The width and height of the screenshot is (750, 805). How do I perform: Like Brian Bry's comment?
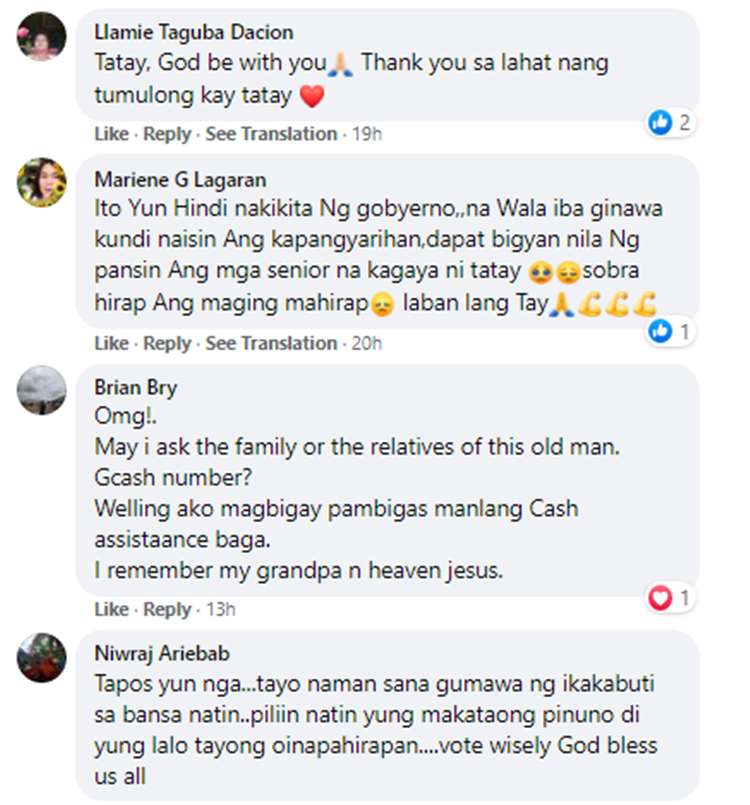point(111,609)
